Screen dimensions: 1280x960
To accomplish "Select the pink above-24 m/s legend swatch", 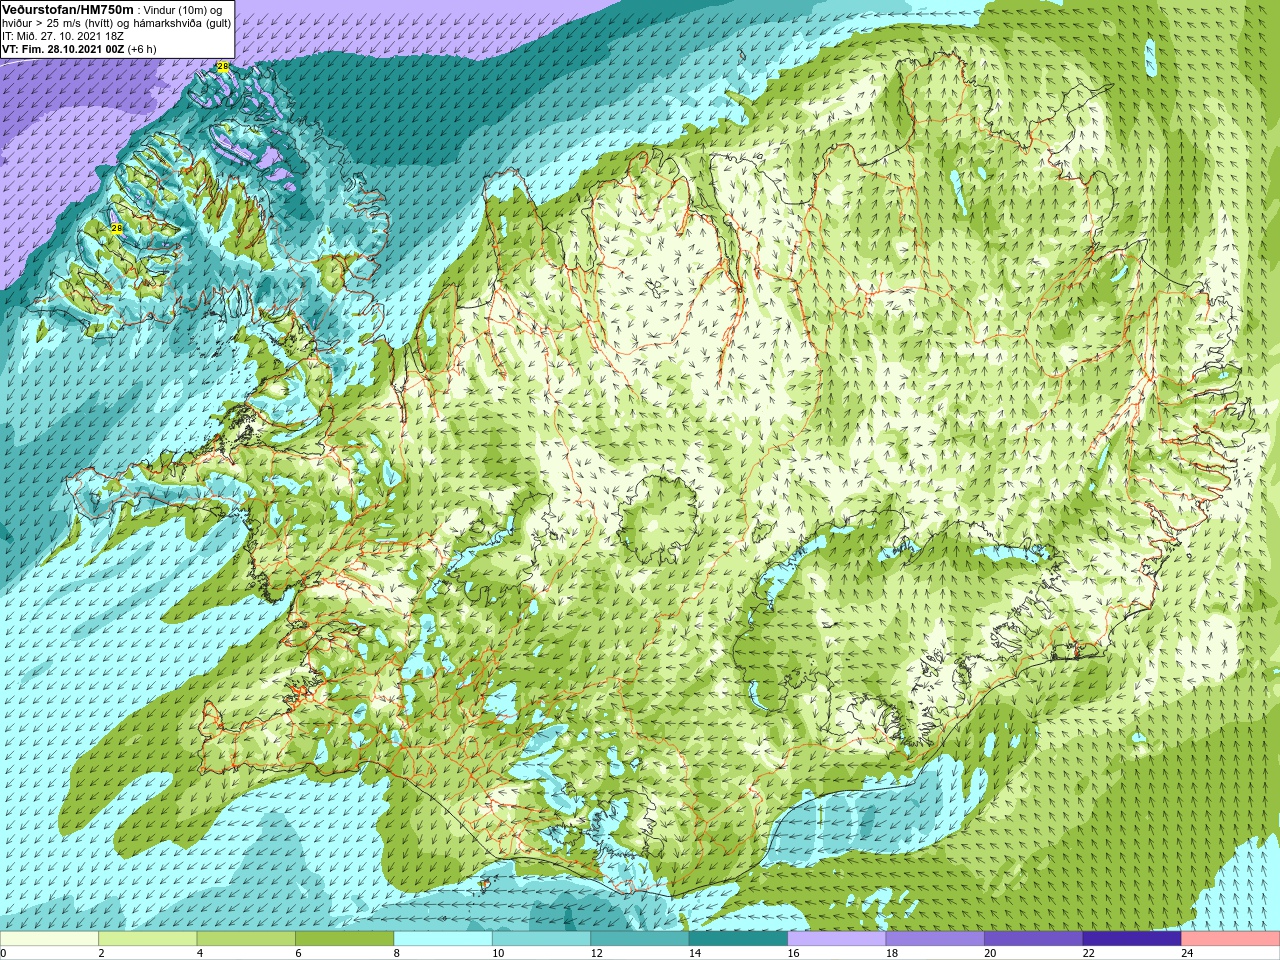I will [x=1230, y=939].
